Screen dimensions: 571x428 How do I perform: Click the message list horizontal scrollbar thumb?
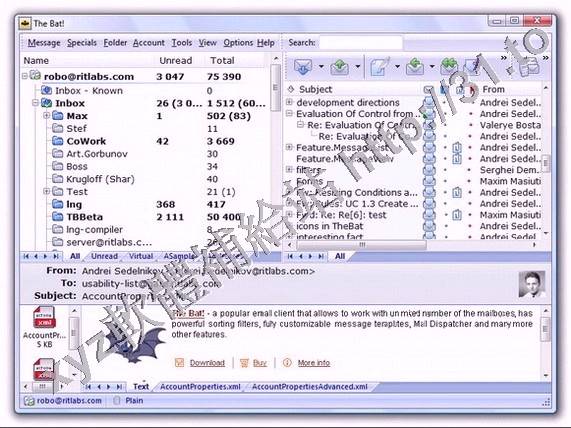[361, 245]
